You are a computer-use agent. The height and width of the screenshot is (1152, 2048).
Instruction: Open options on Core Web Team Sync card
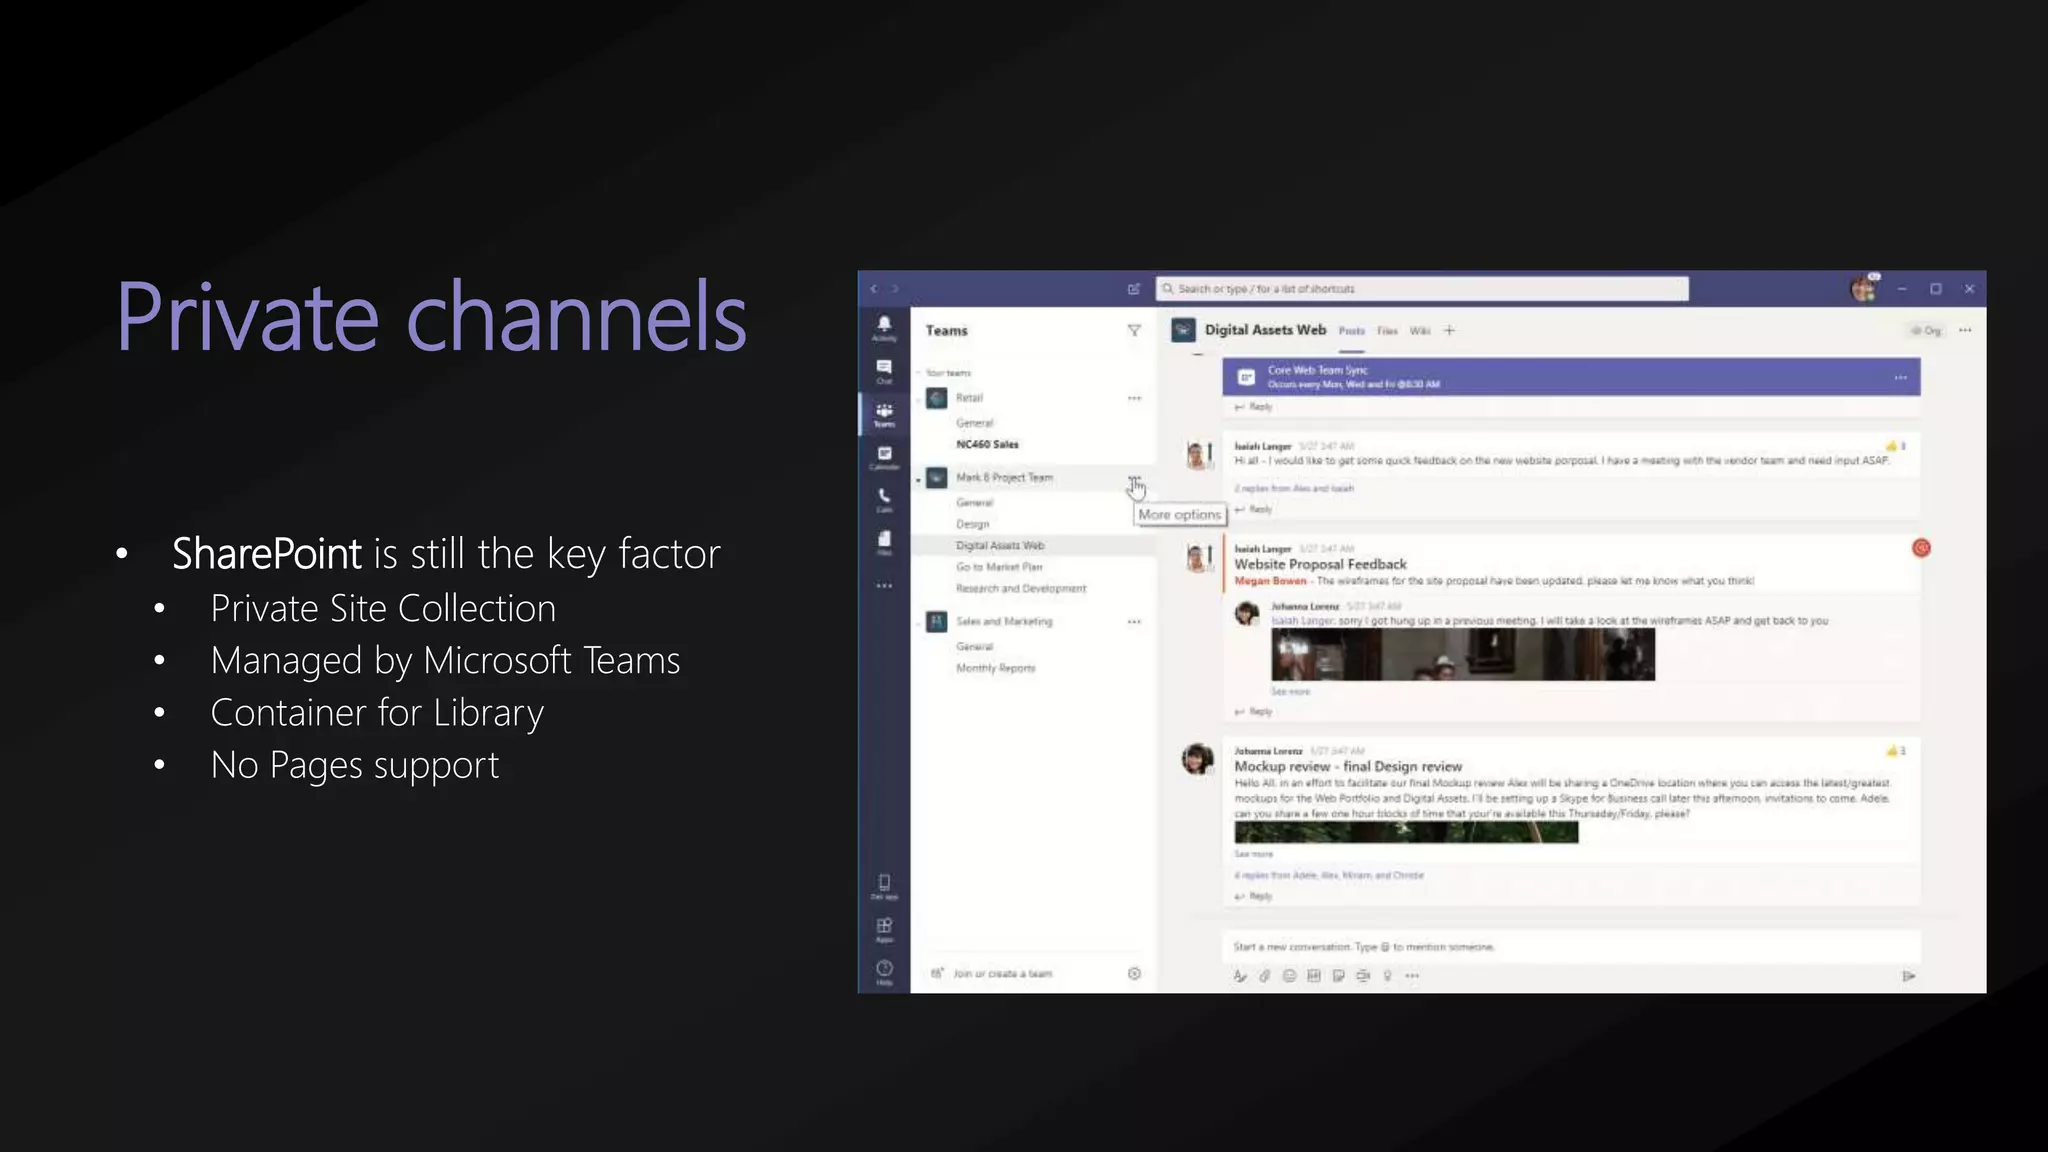pyautogui.click(x=1900, y=378)
